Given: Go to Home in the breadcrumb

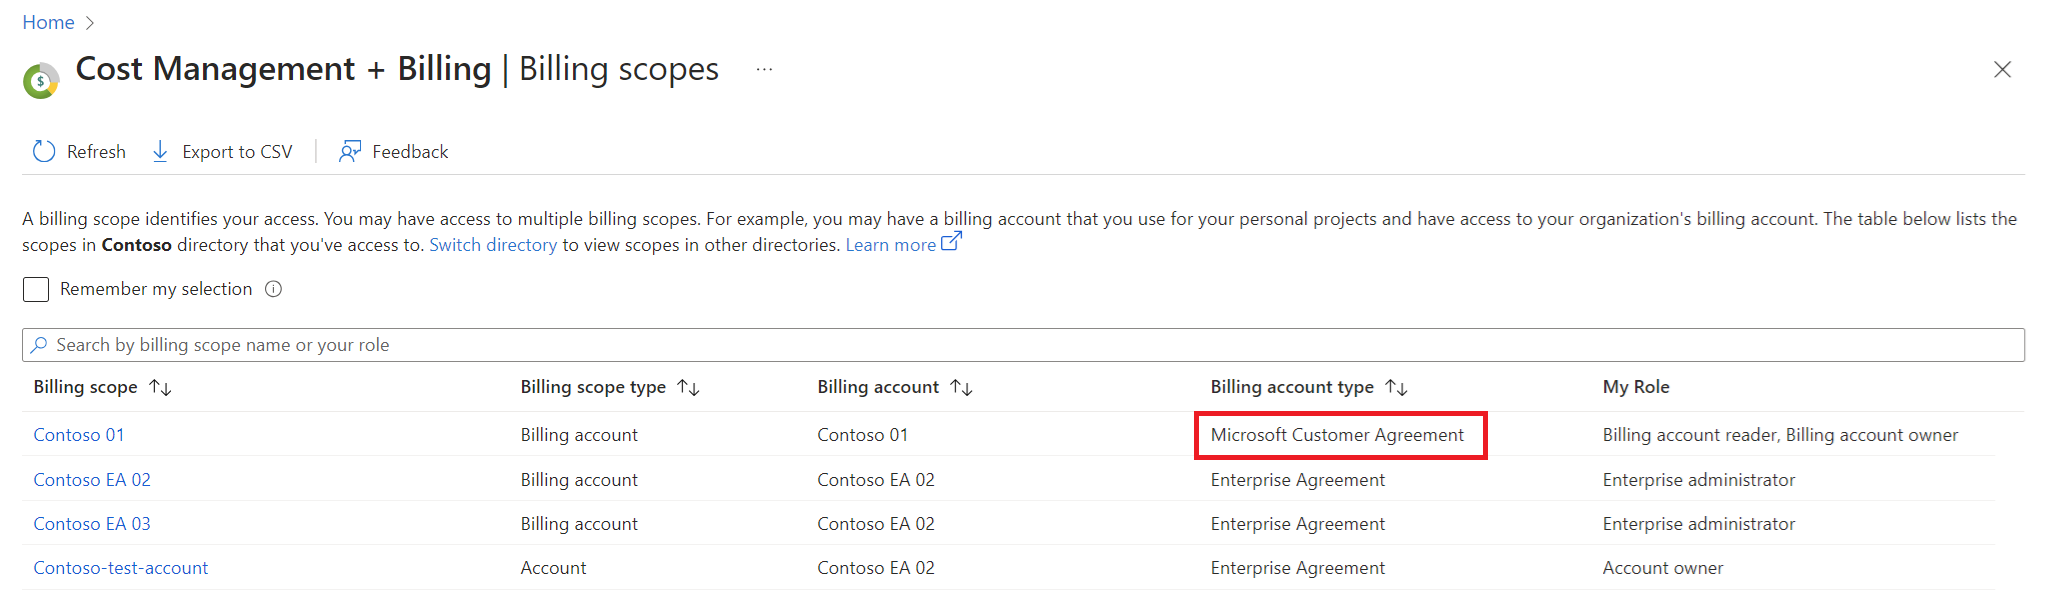Looking at the screenshot, I should point(48,22).
